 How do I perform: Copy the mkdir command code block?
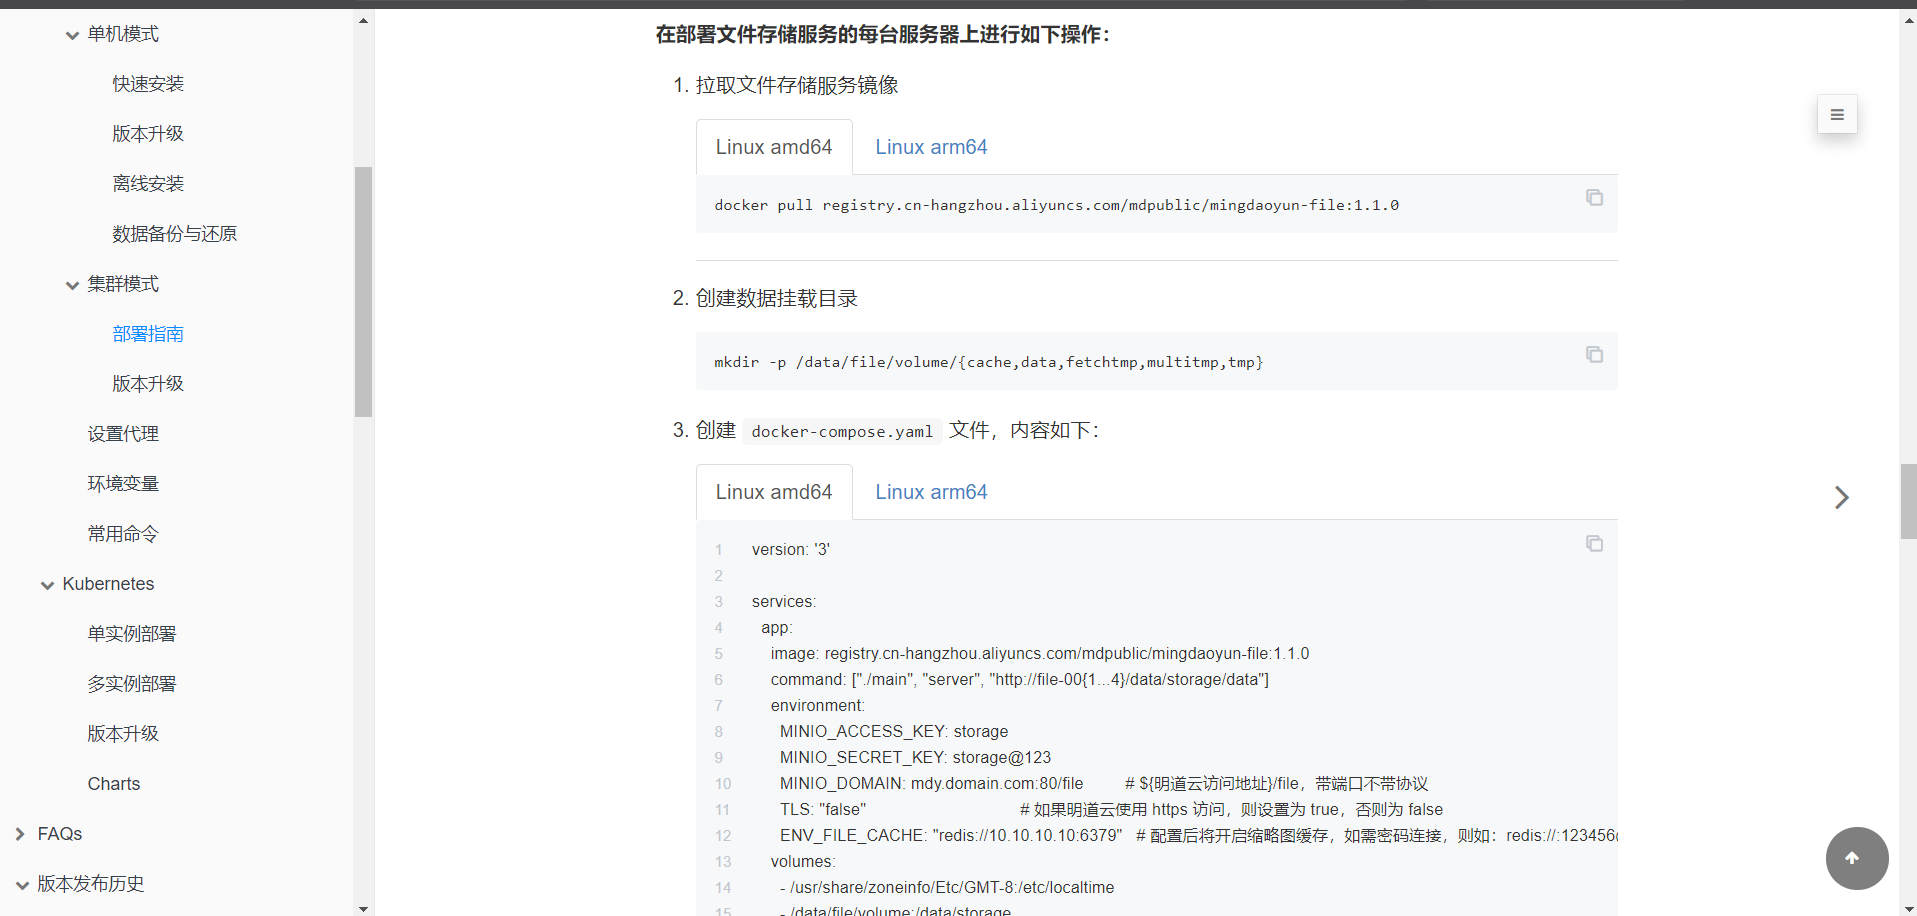pyautogui.click(x=1594, y=355)
